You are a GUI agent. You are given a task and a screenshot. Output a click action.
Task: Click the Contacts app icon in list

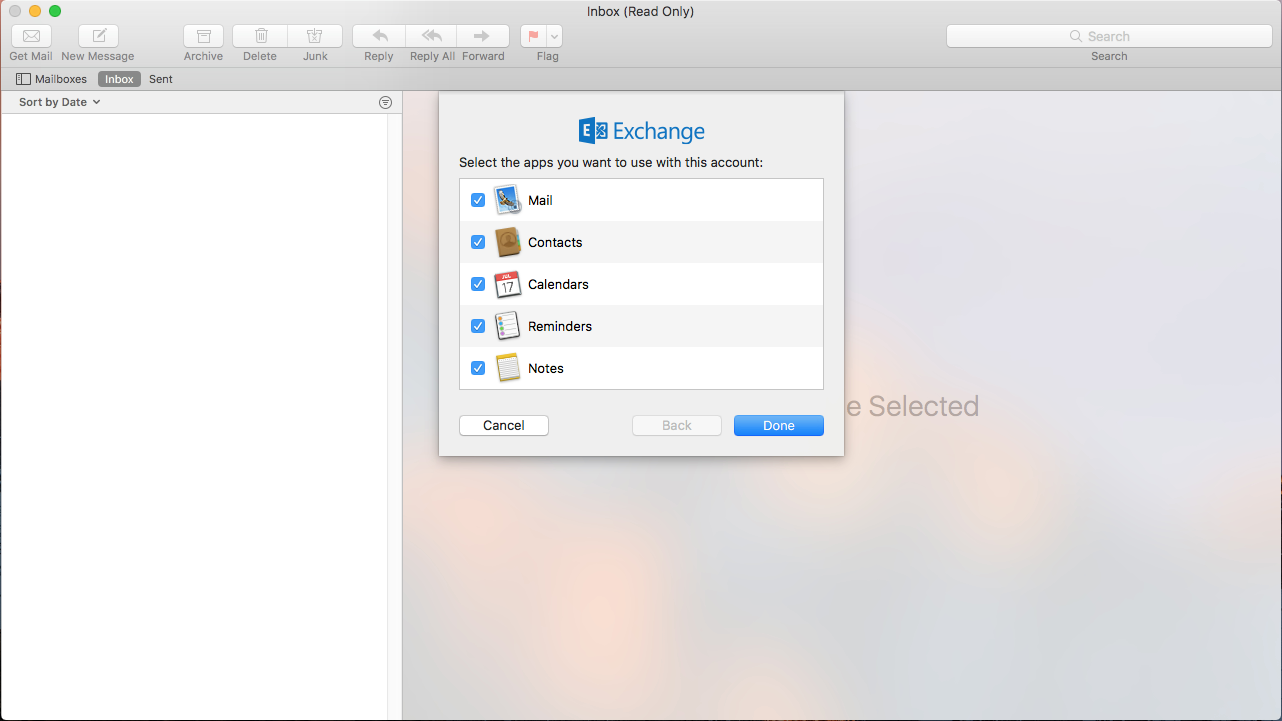pos(508,242)
